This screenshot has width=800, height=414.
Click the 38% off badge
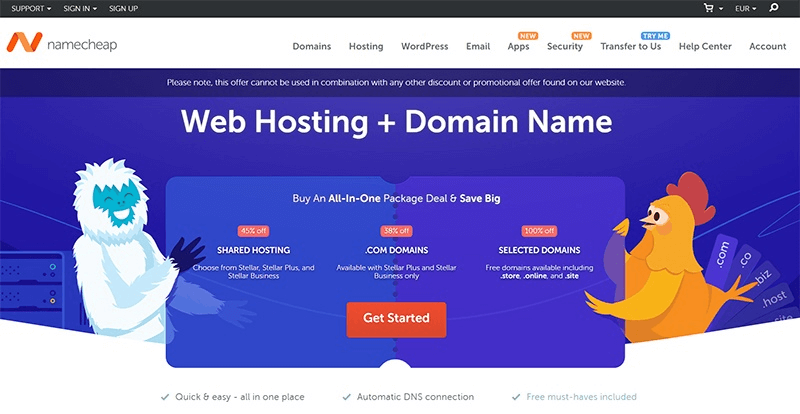click(x=396, y=231)
